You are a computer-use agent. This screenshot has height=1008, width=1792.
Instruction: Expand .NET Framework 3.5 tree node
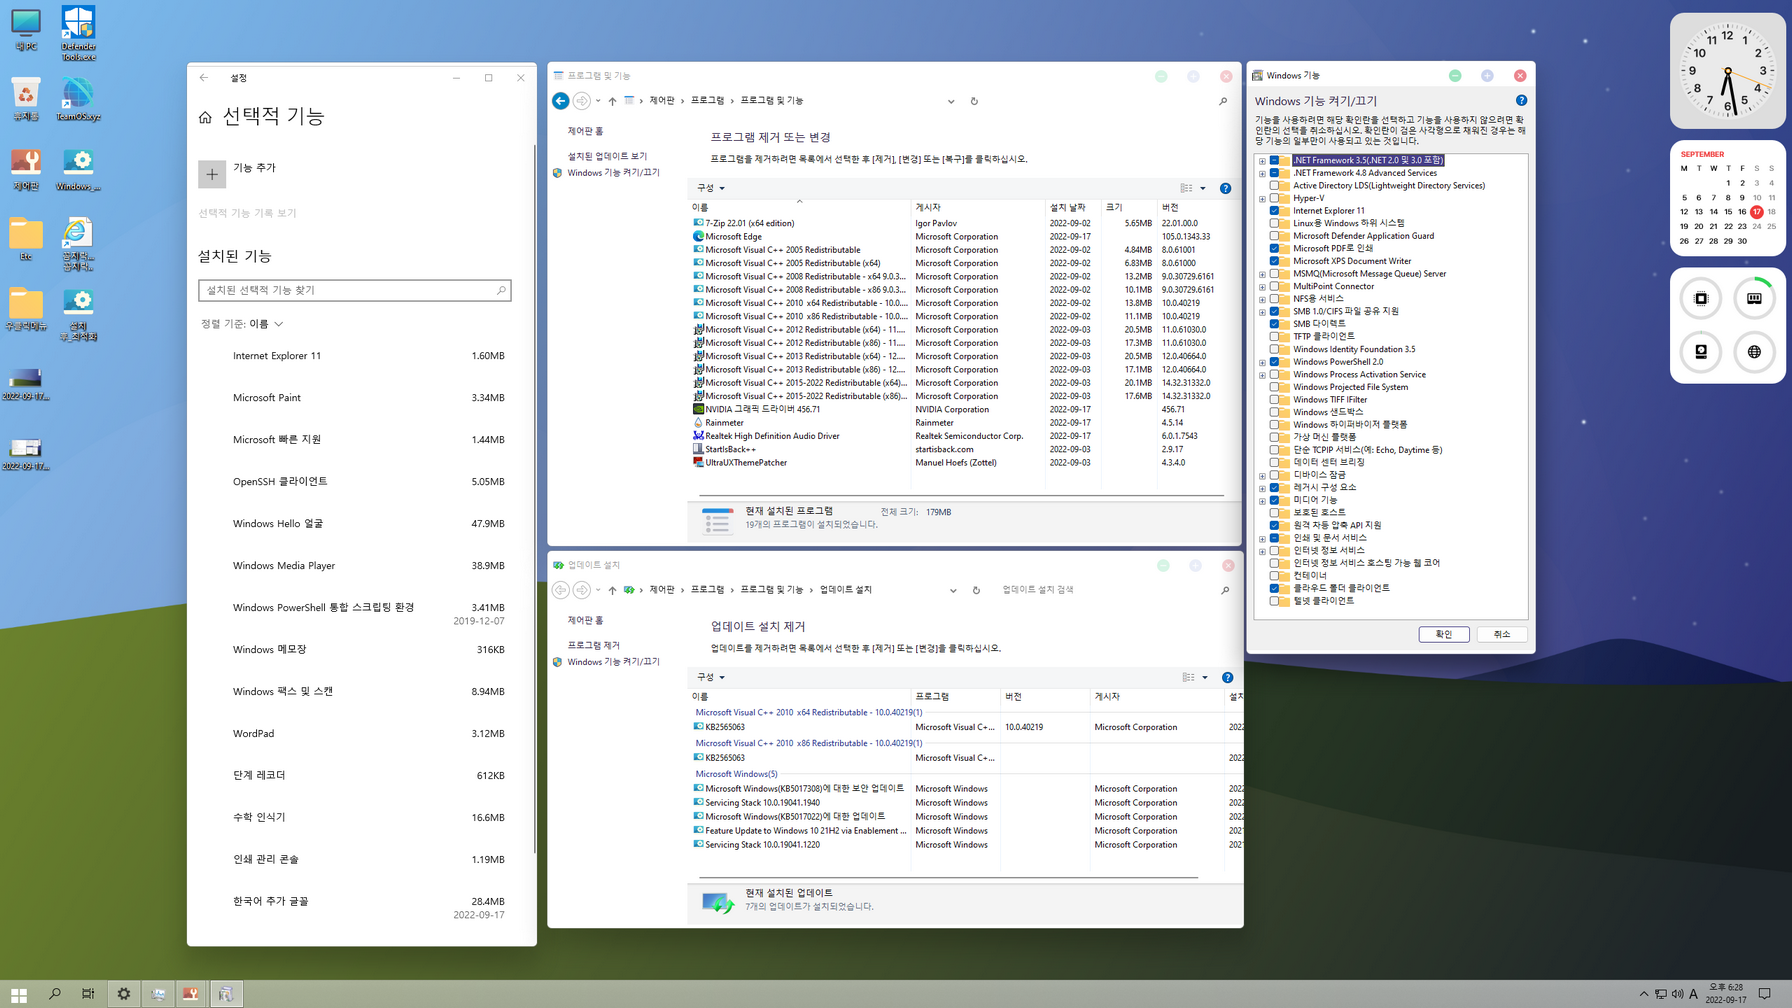point(1262,160)
